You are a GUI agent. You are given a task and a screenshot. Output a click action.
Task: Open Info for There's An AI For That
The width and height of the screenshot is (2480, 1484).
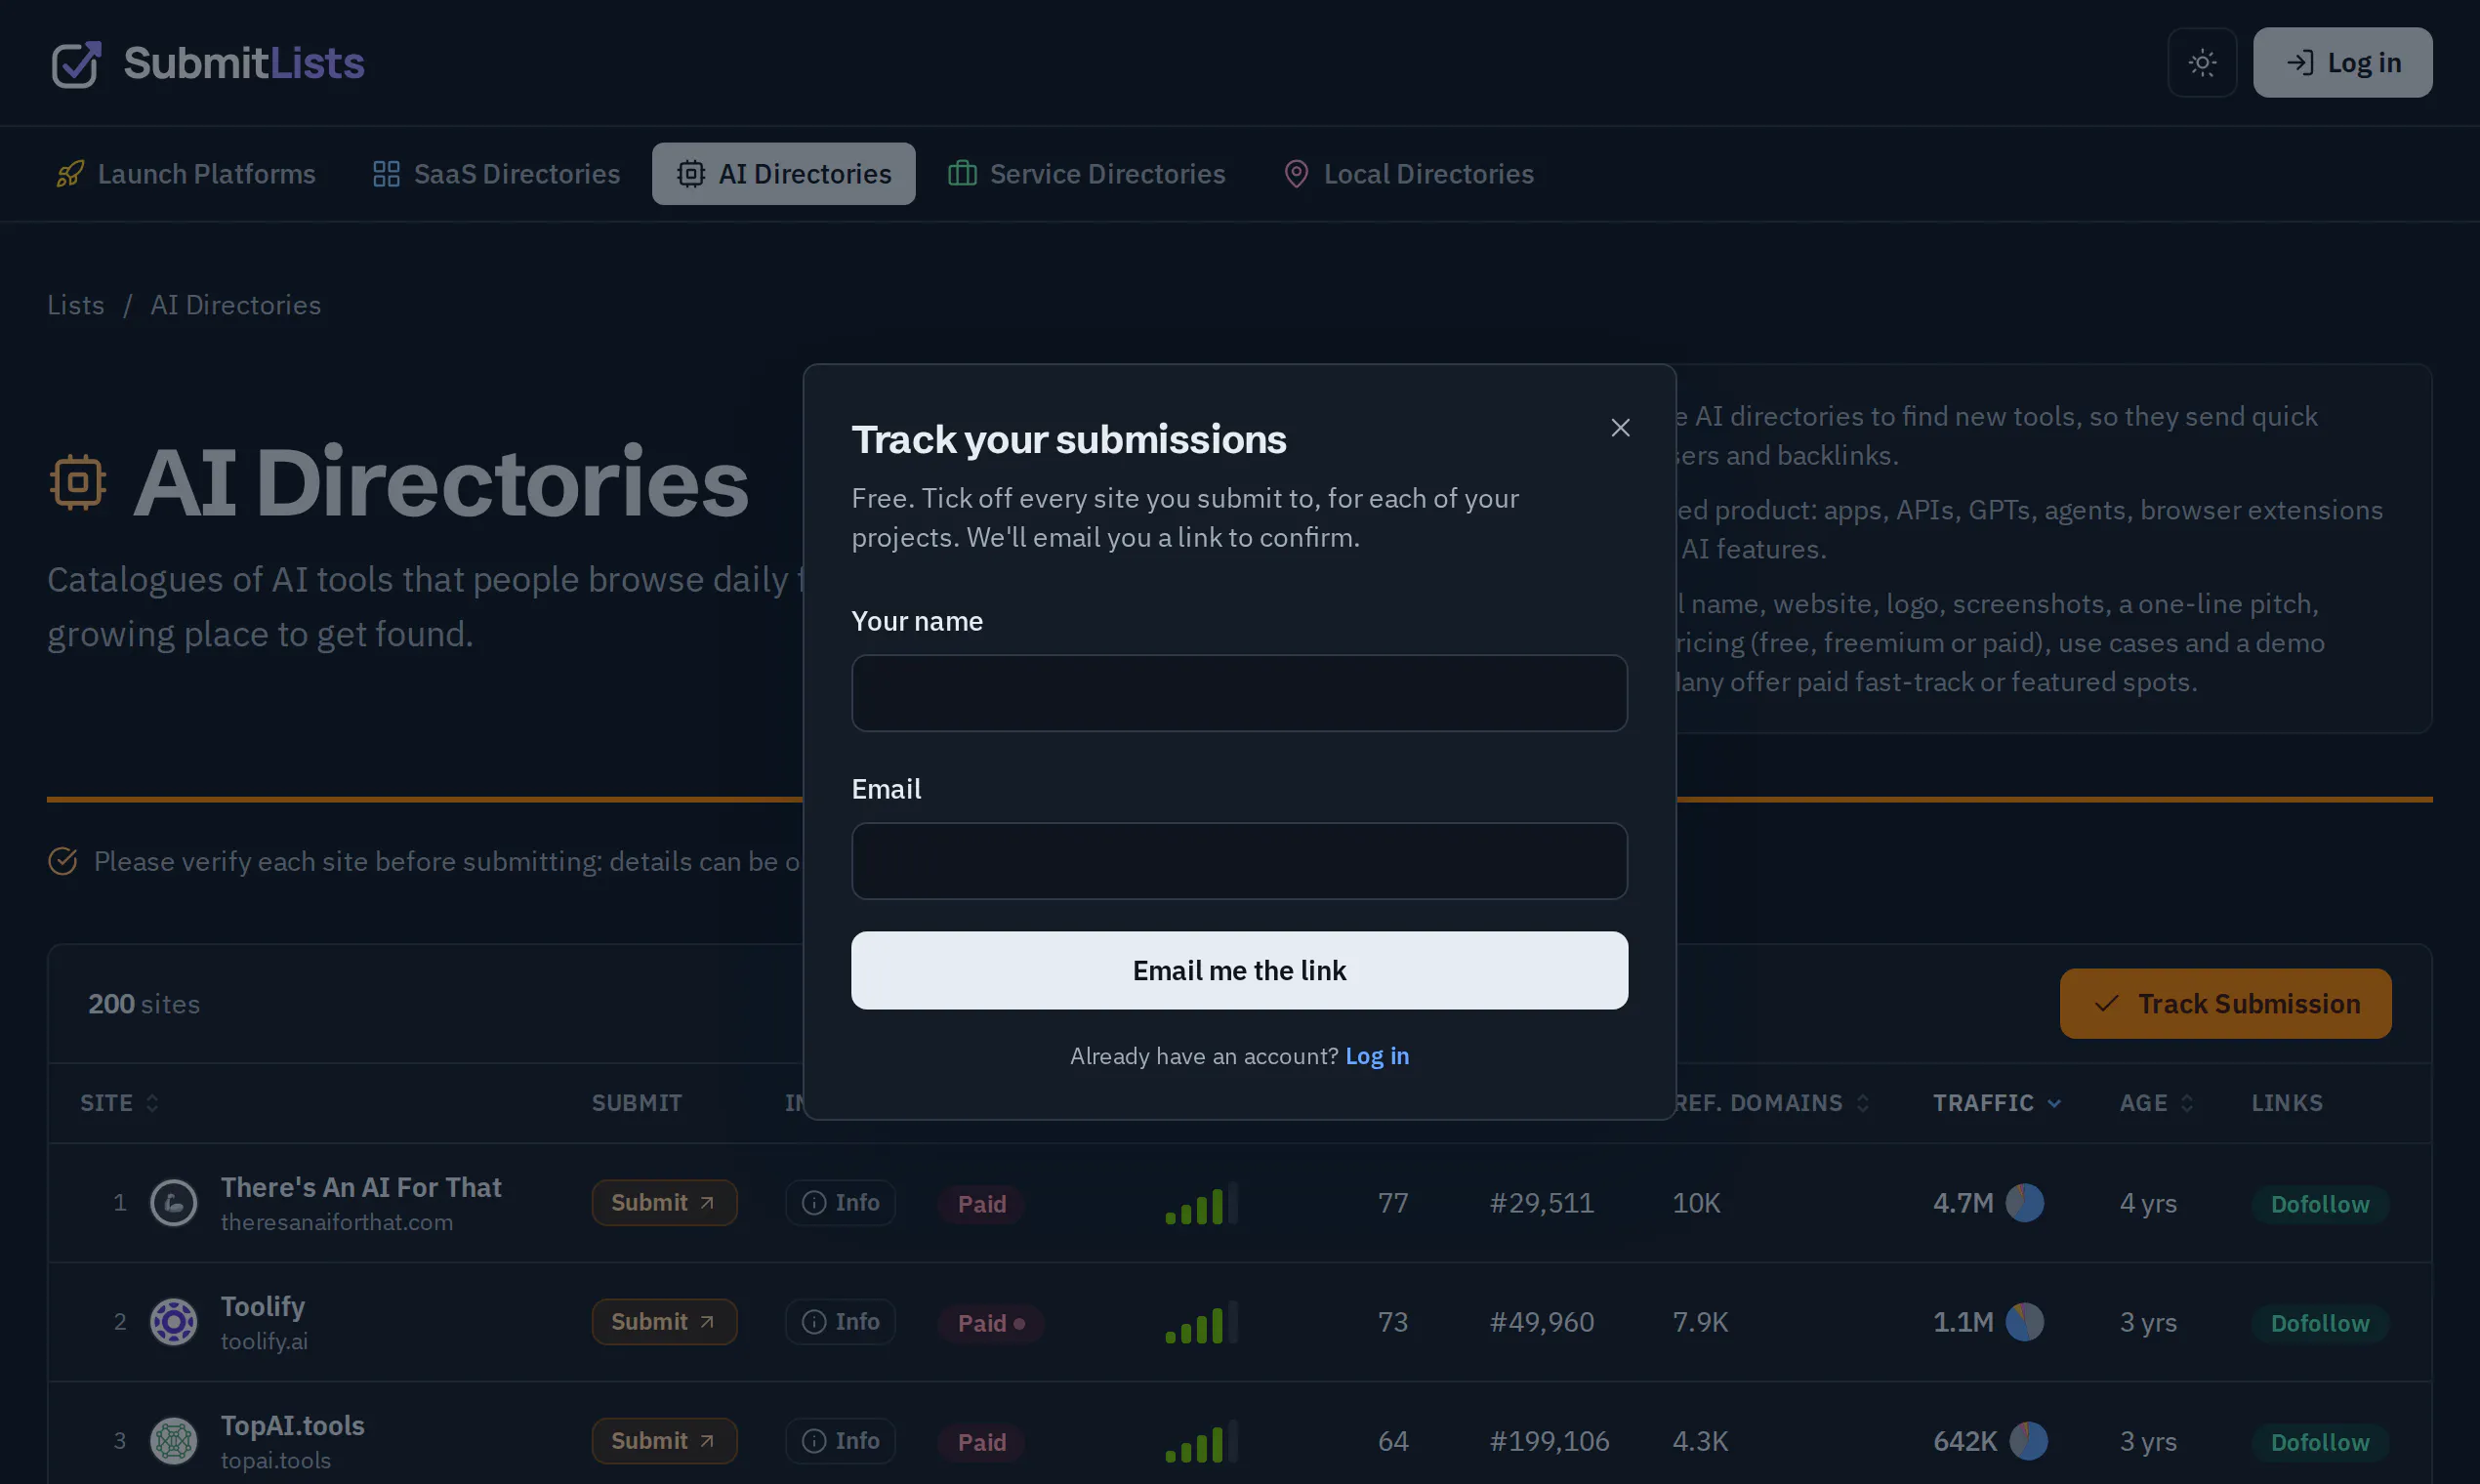840,1203
